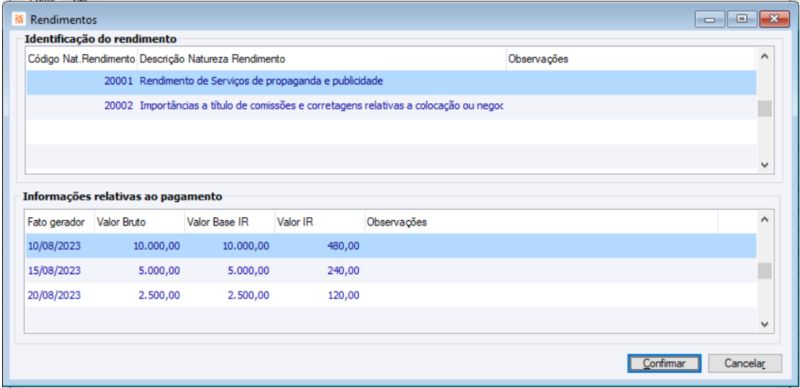
Task: Click Valor Base IR cell 10.000,00
Action: tap(229, 246)
